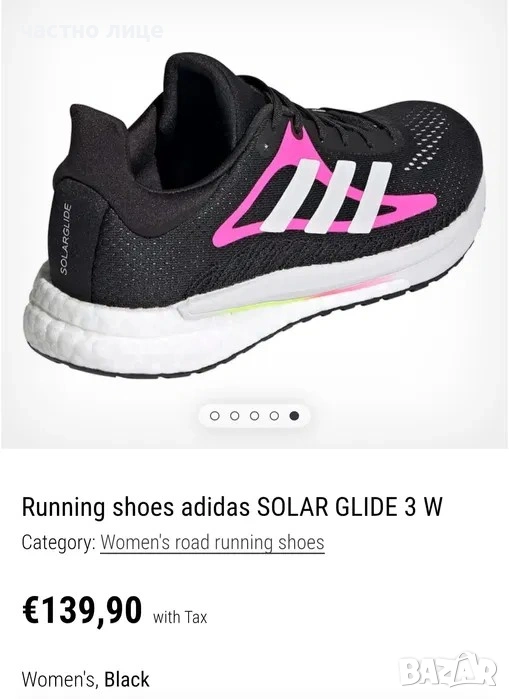Screen dimensions: 509x699
Task: Click the 'Black' color label
Action: (x=127, y=680)
